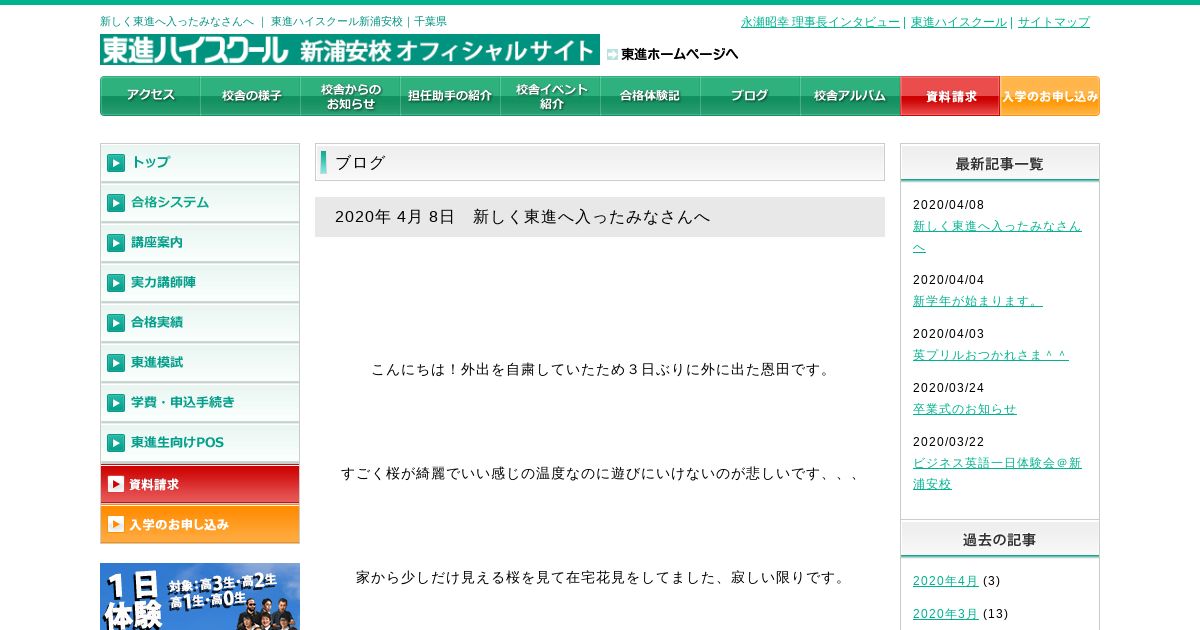
Task: Open the サイトマップ link
Action: 1054,22
